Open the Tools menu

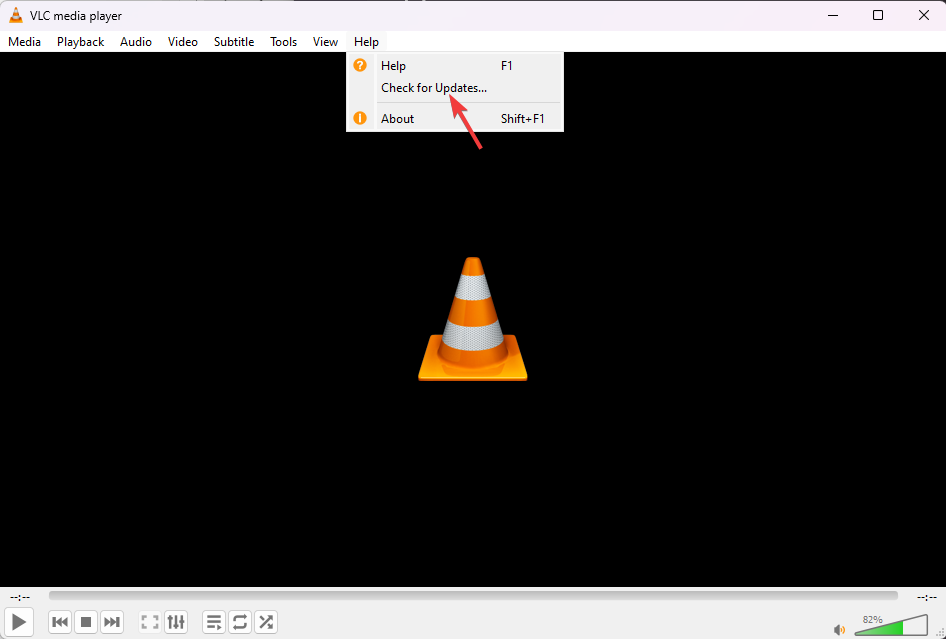pos(284,42)
